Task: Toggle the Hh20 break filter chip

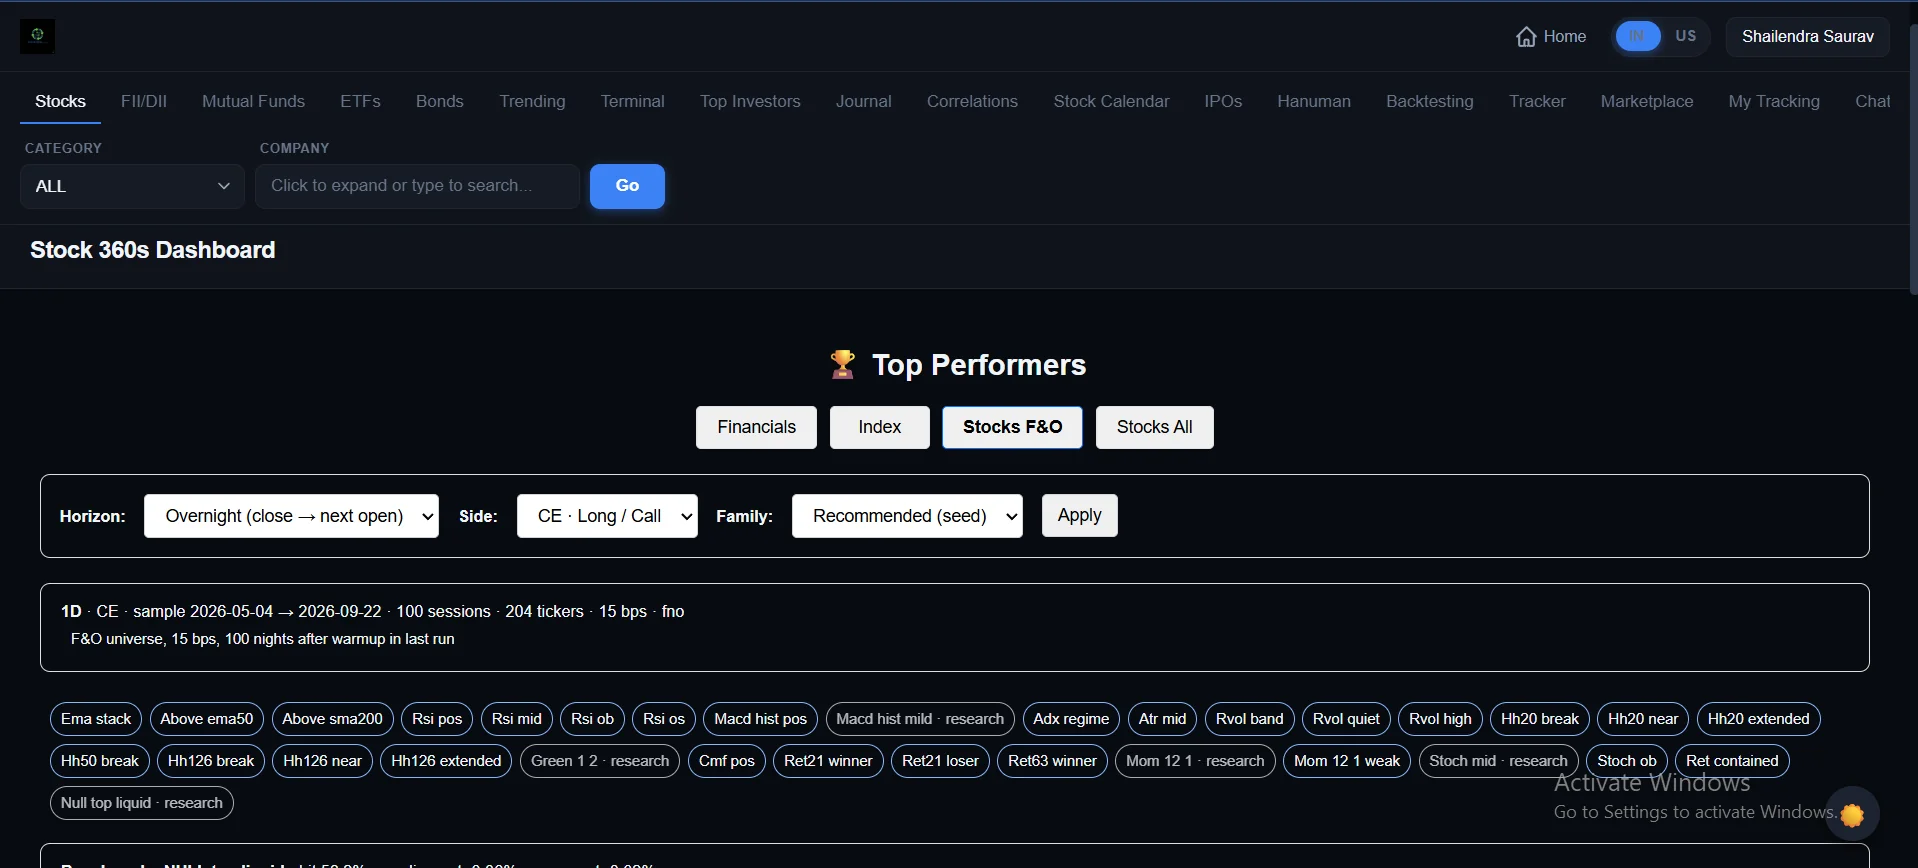Action: 1539,719
